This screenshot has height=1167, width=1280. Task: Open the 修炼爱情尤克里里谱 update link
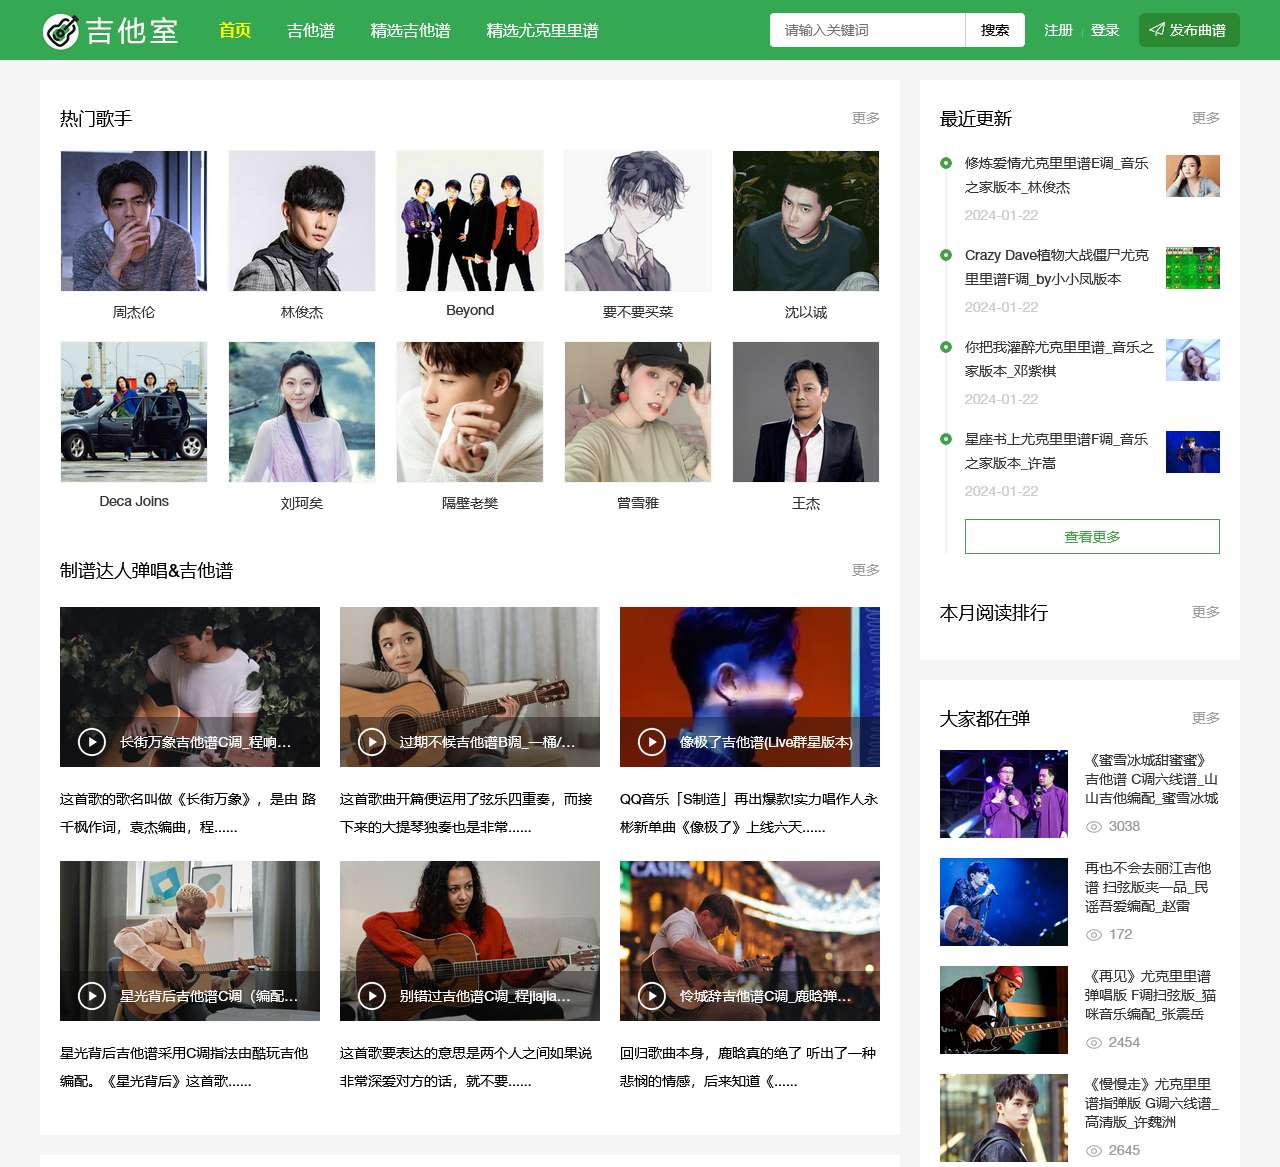click(x=1057, y=175)
